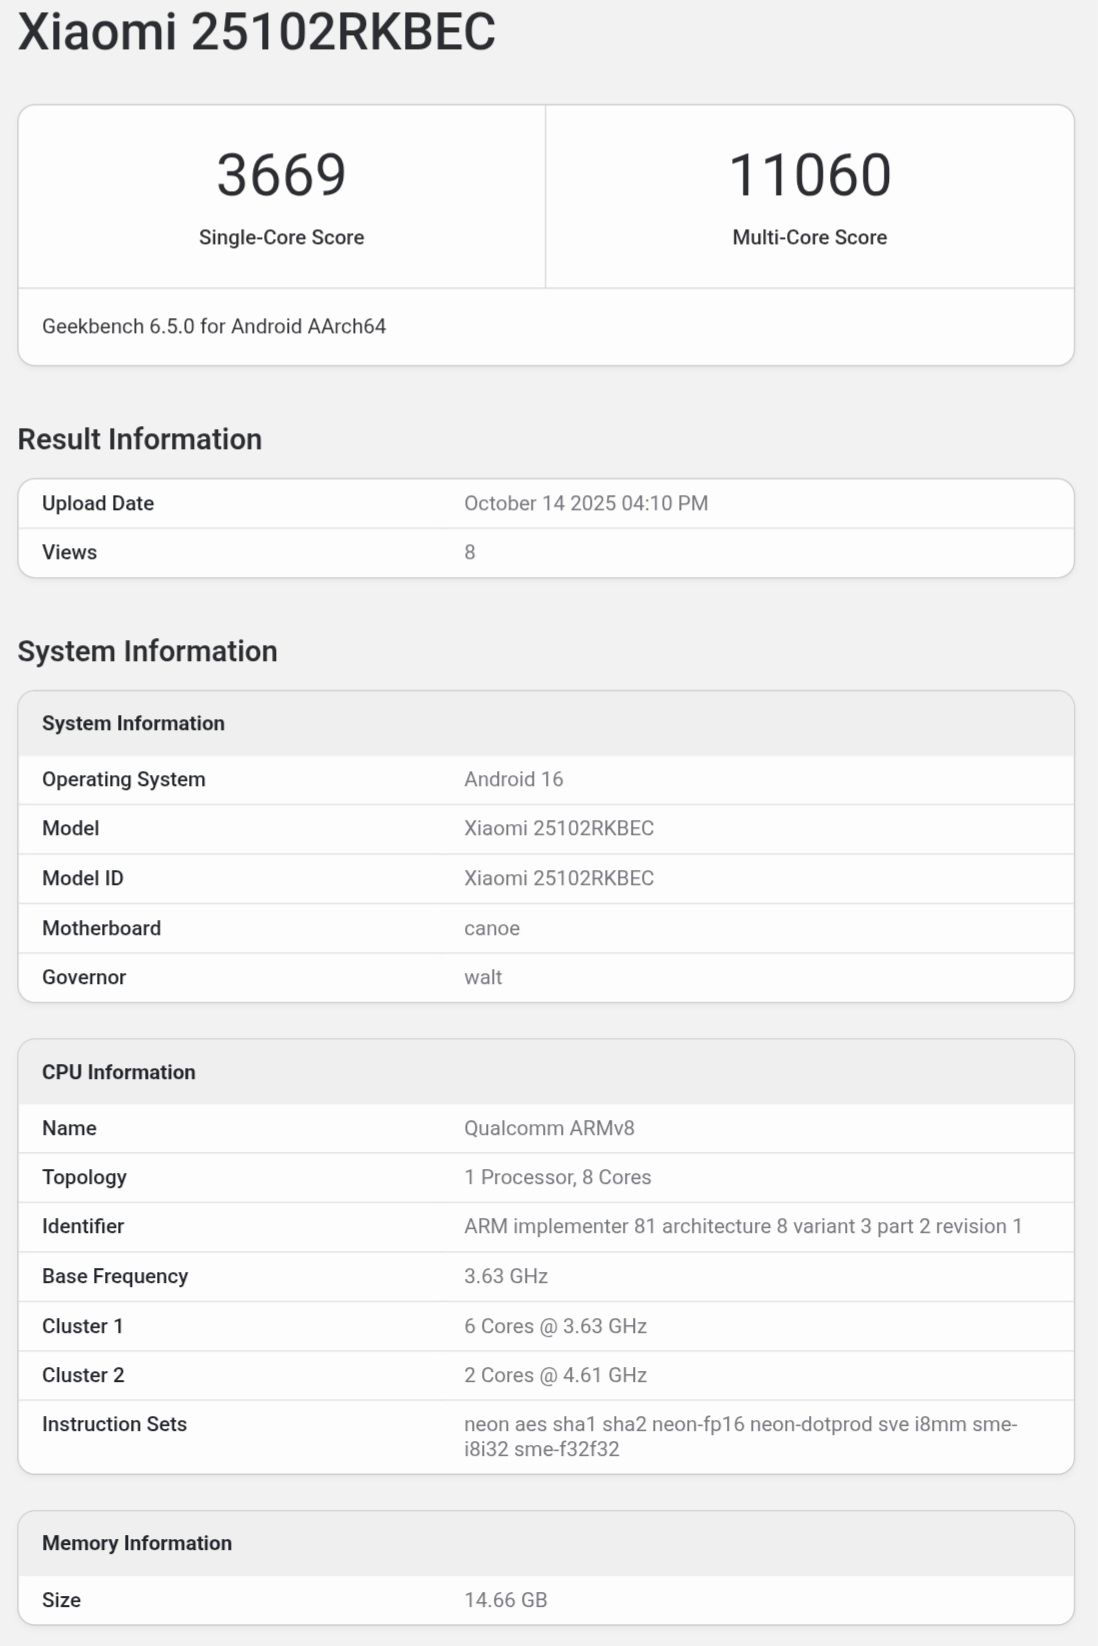The image size is (1098, 1646).
Task: Click the Result Information heading
Action: click(x=140, y=439)
